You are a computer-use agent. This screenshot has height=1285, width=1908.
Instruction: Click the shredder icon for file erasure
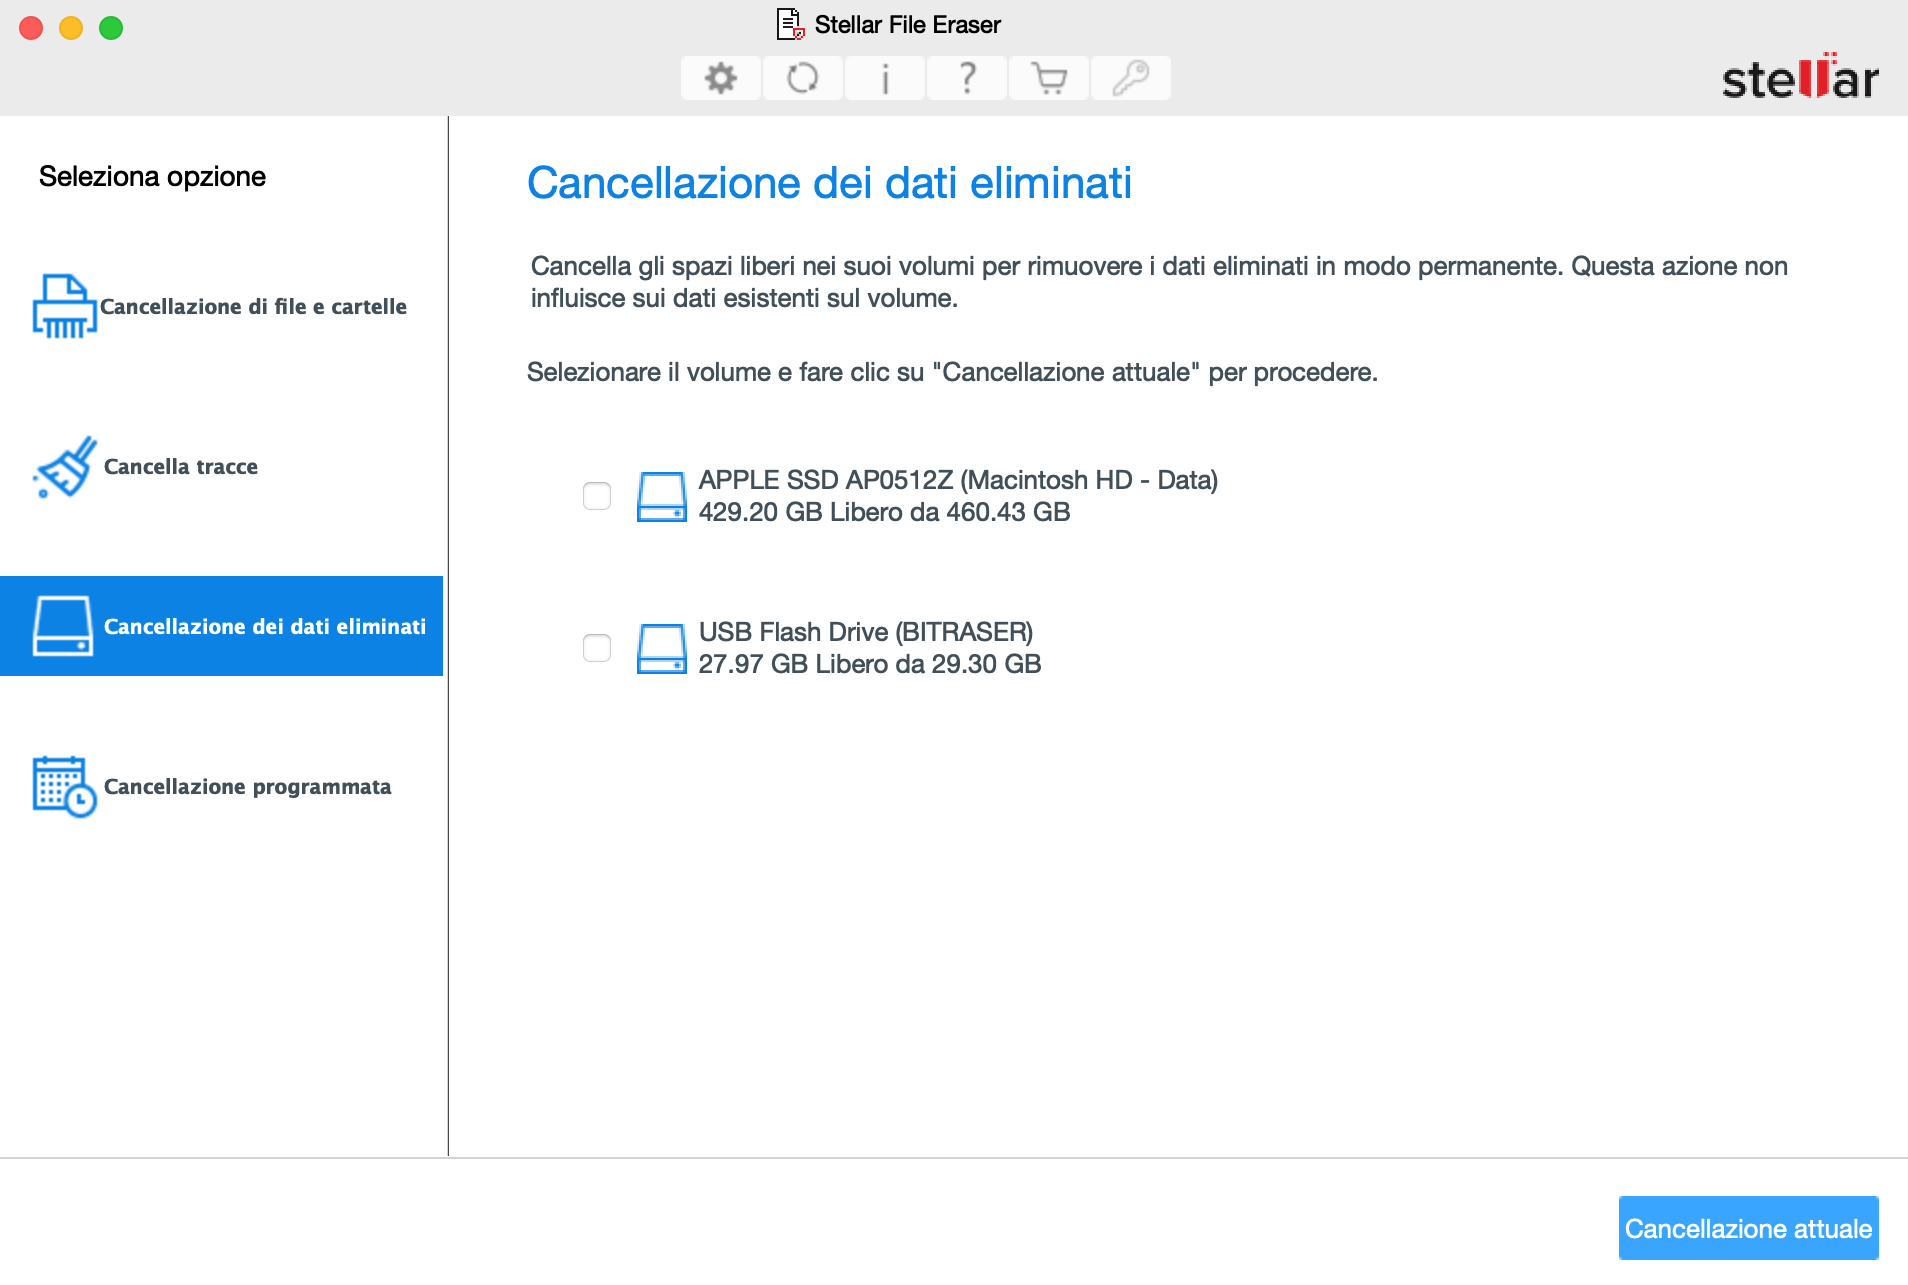(x=64, y=306)
